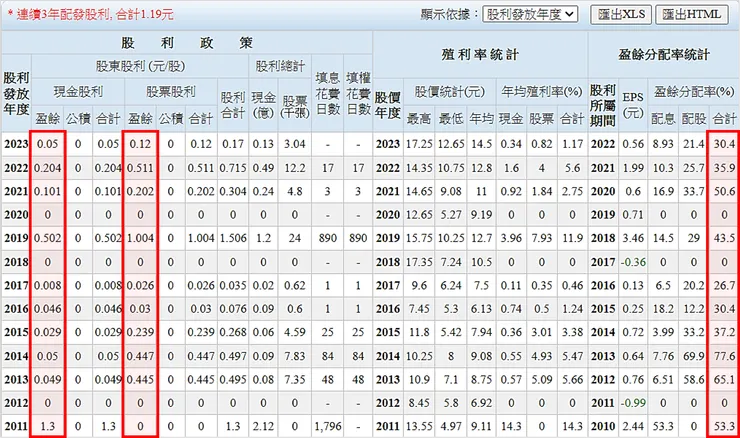This screenshot has height=438, width=740.
Task: Open the 顯示依據 dropdown showing 股利發放年度
Action: pyautogui.click(x=530, y=14)
